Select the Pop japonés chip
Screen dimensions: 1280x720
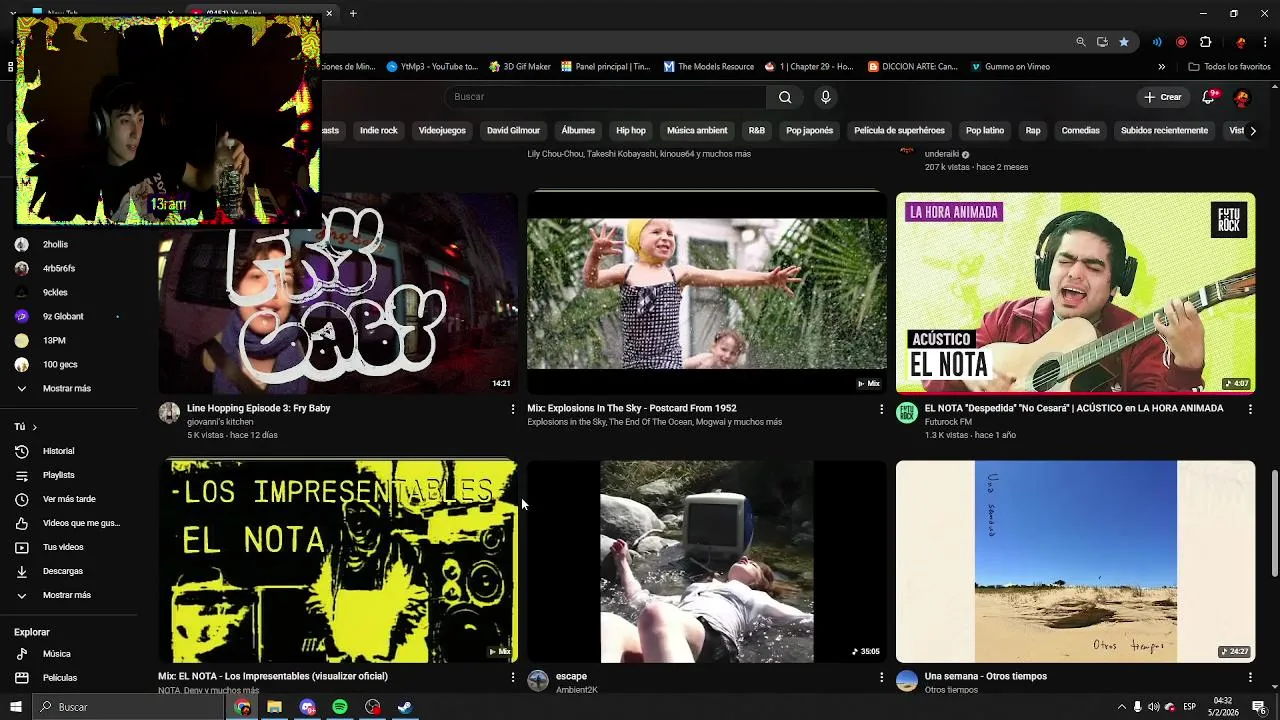click(x=809, y=131)
